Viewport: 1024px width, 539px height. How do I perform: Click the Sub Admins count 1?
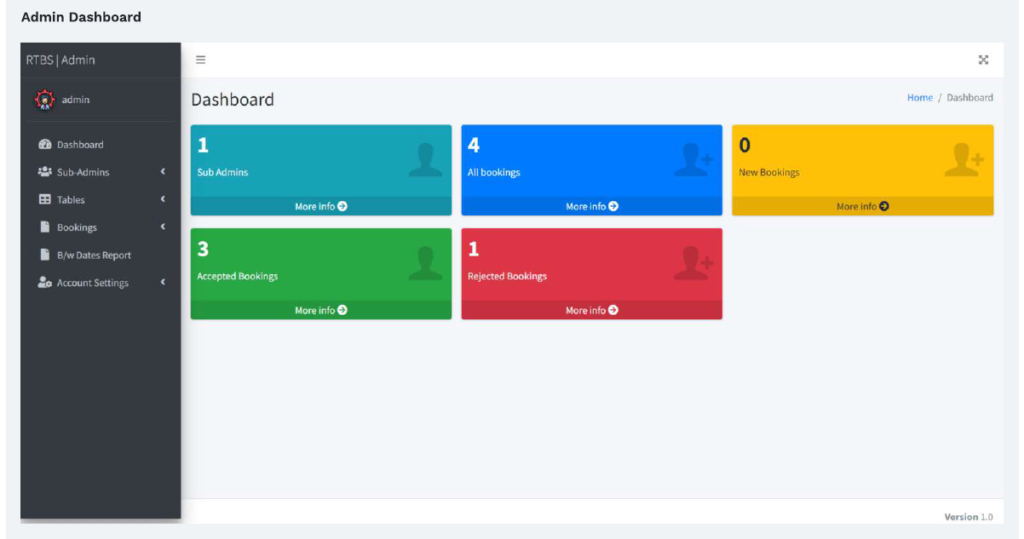click(203, 145)
